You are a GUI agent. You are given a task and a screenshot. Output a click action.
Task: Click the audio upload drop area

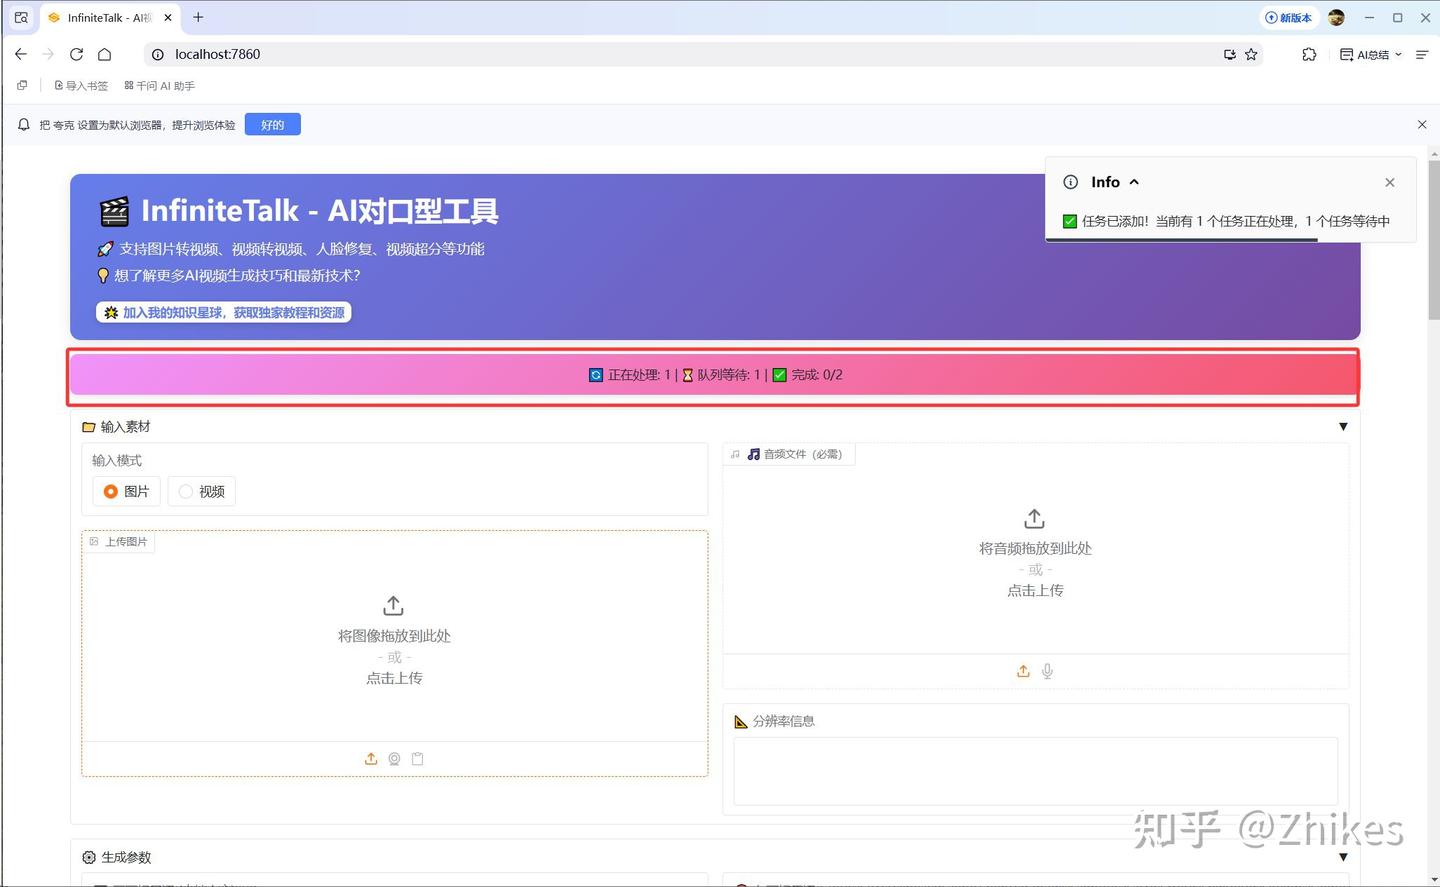click(x=1035, y=553)
